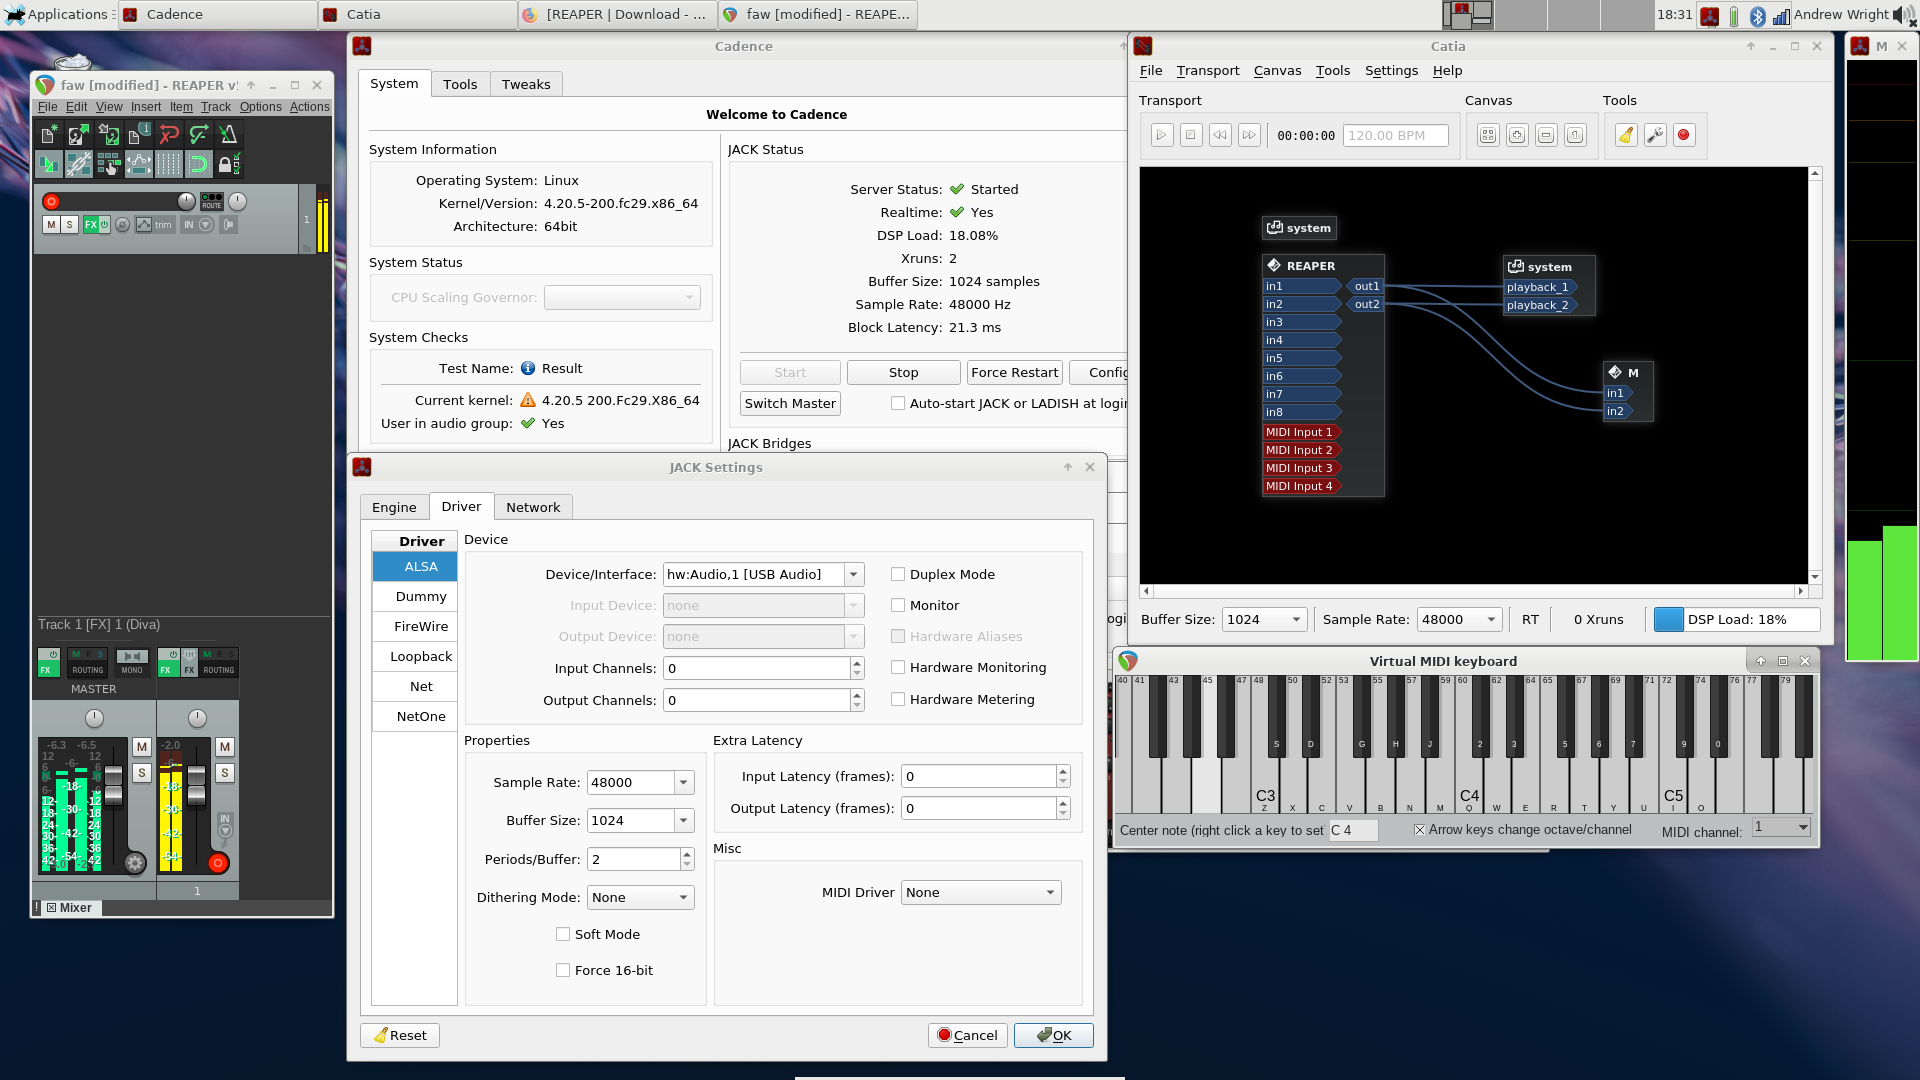Open Buffer Size dropdown in JACK Settings Properties

(640, 820)
